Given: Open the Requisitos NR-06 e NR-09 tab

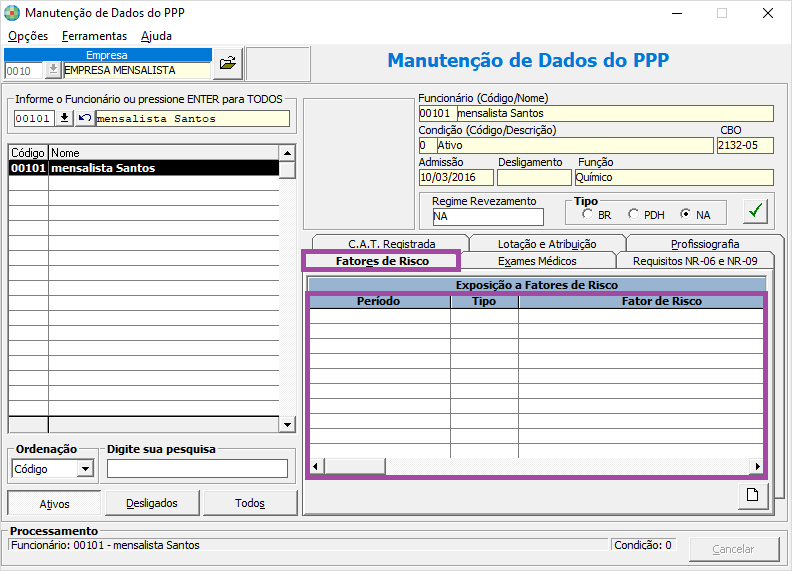Looking at the screenshot, I should click(695, 261).
